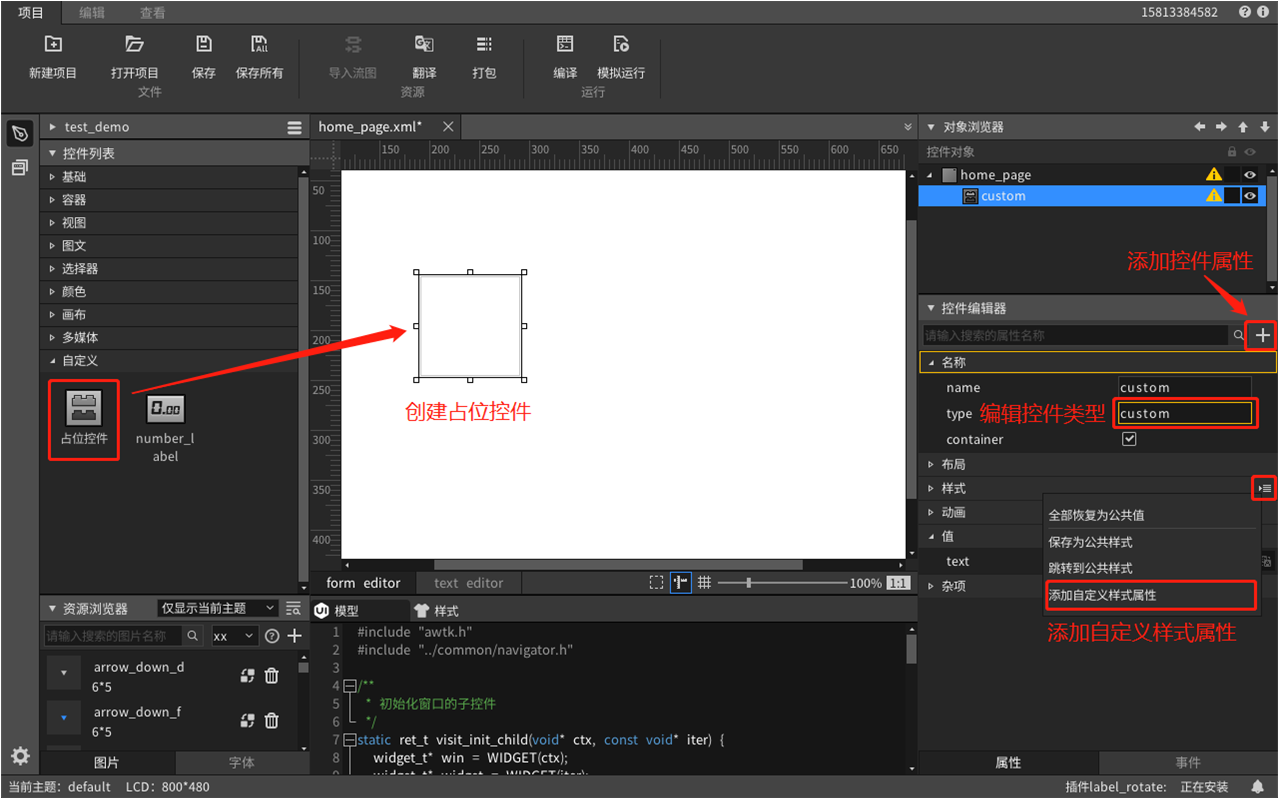Click the 保存 (save) toolbar icon
Viewport: 1279px width, 799px height.
pos(204,44)
